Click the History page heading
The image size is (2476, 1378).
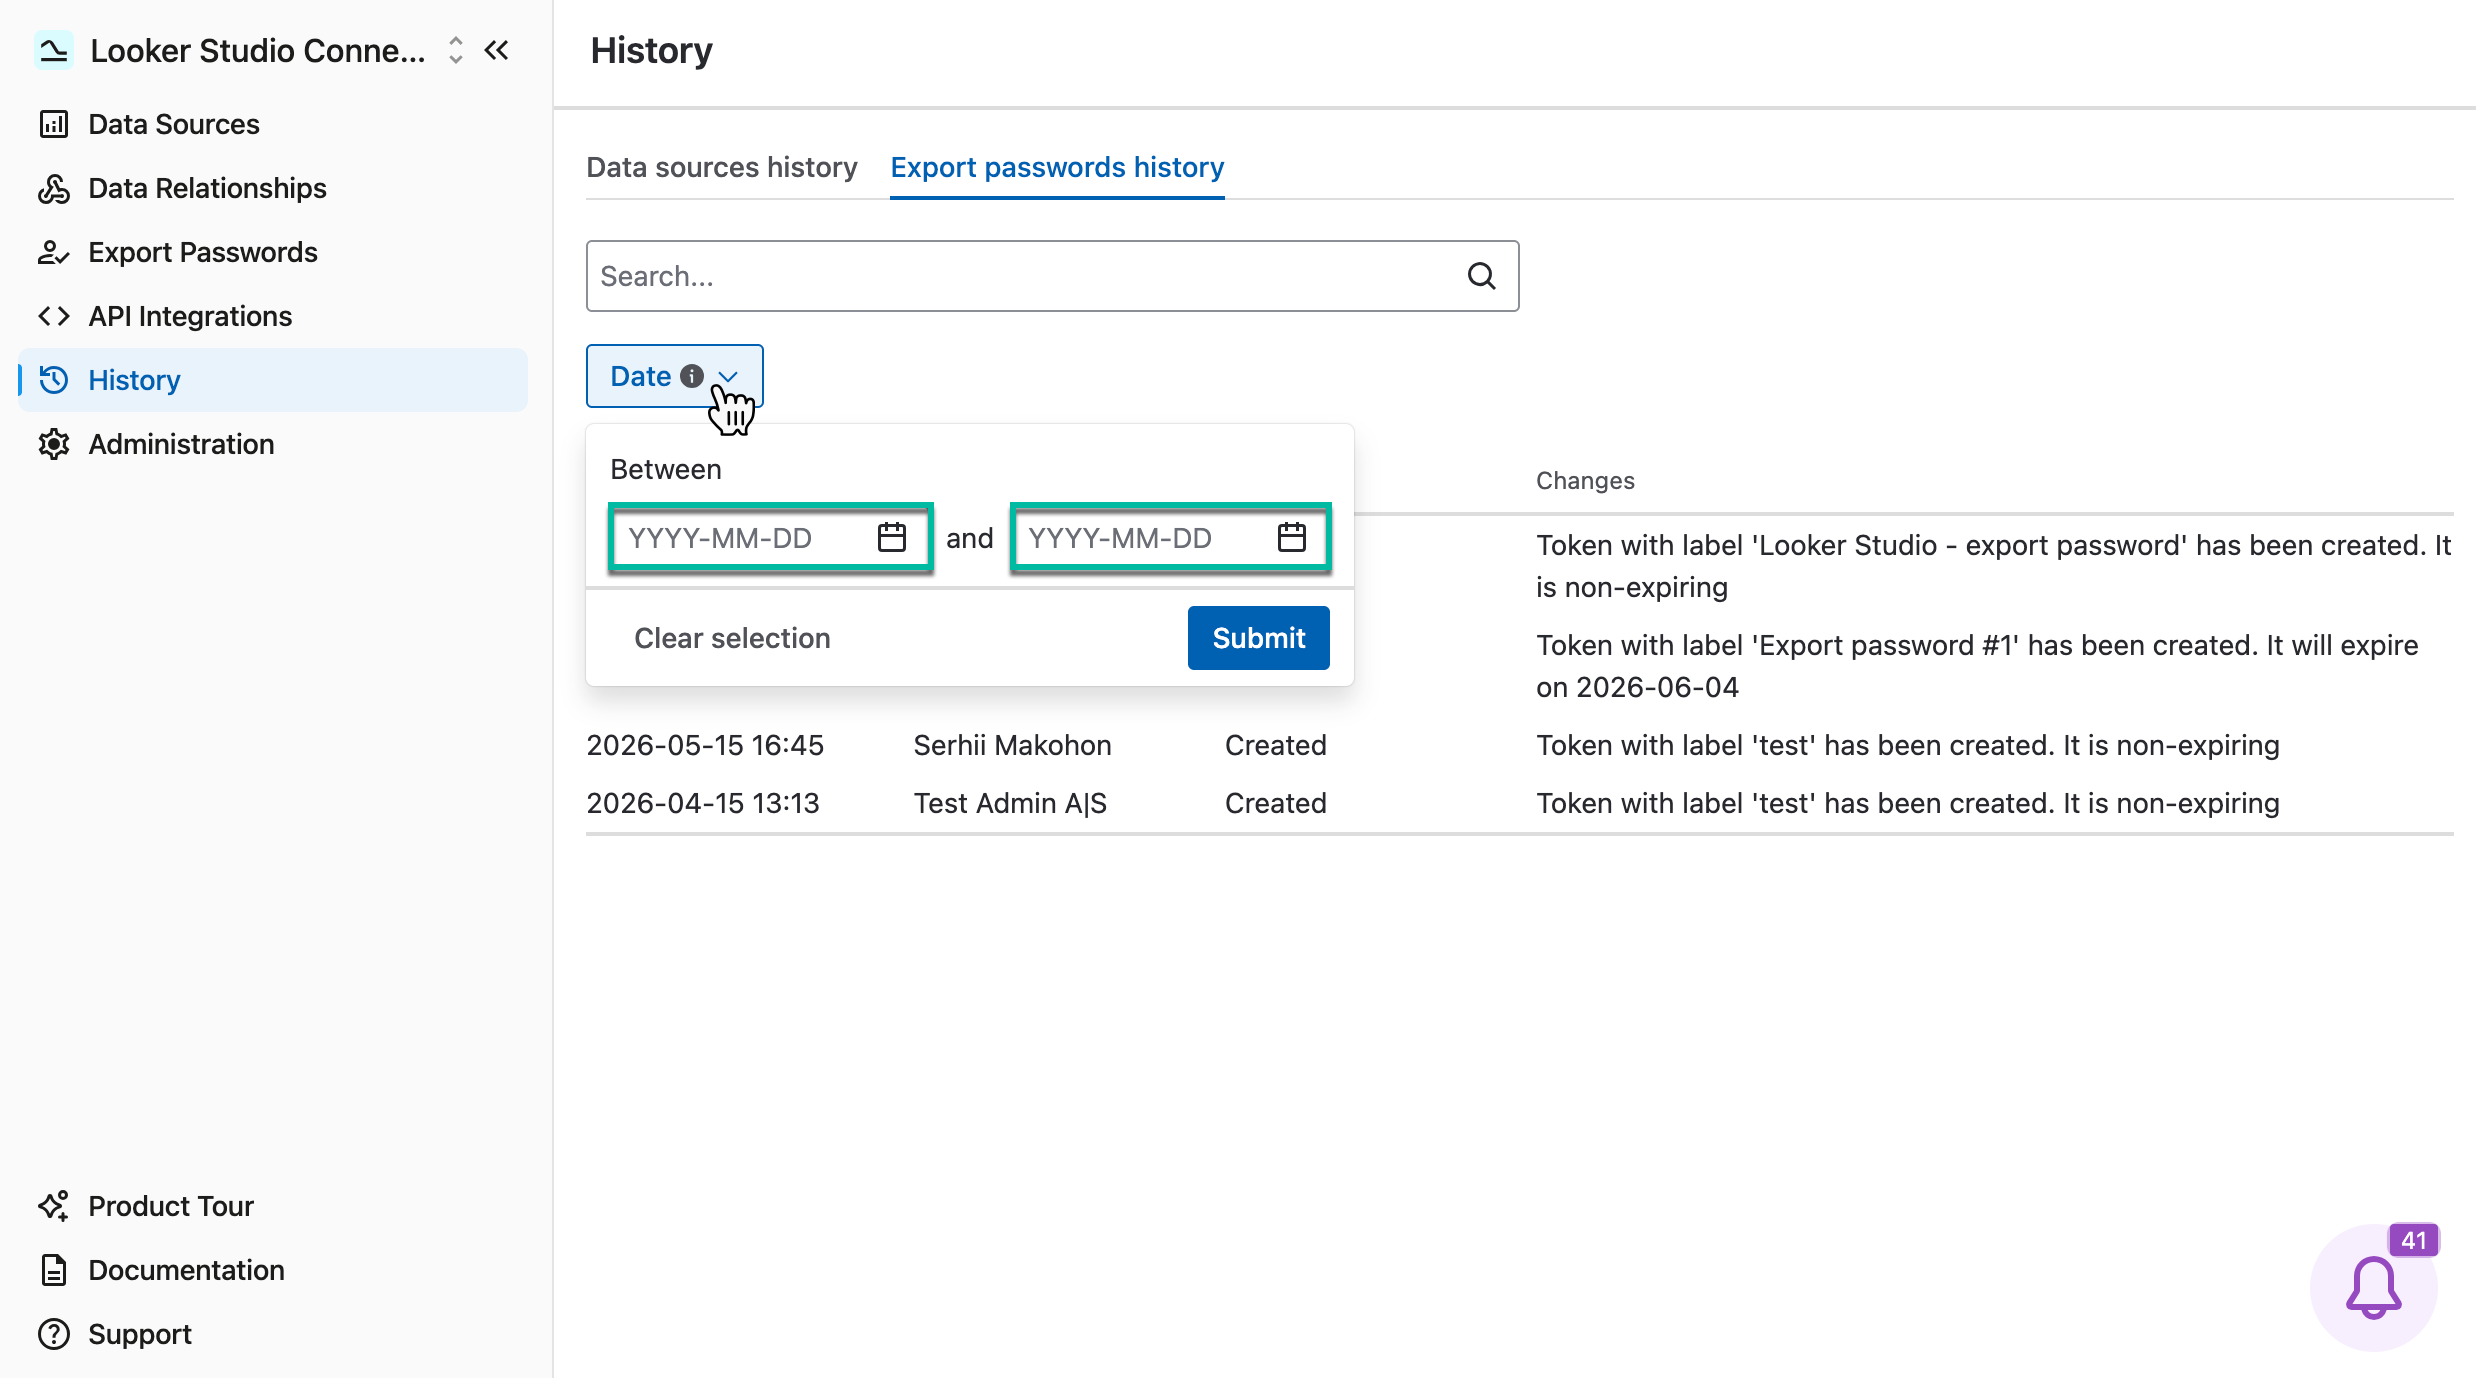coord(652,50)
